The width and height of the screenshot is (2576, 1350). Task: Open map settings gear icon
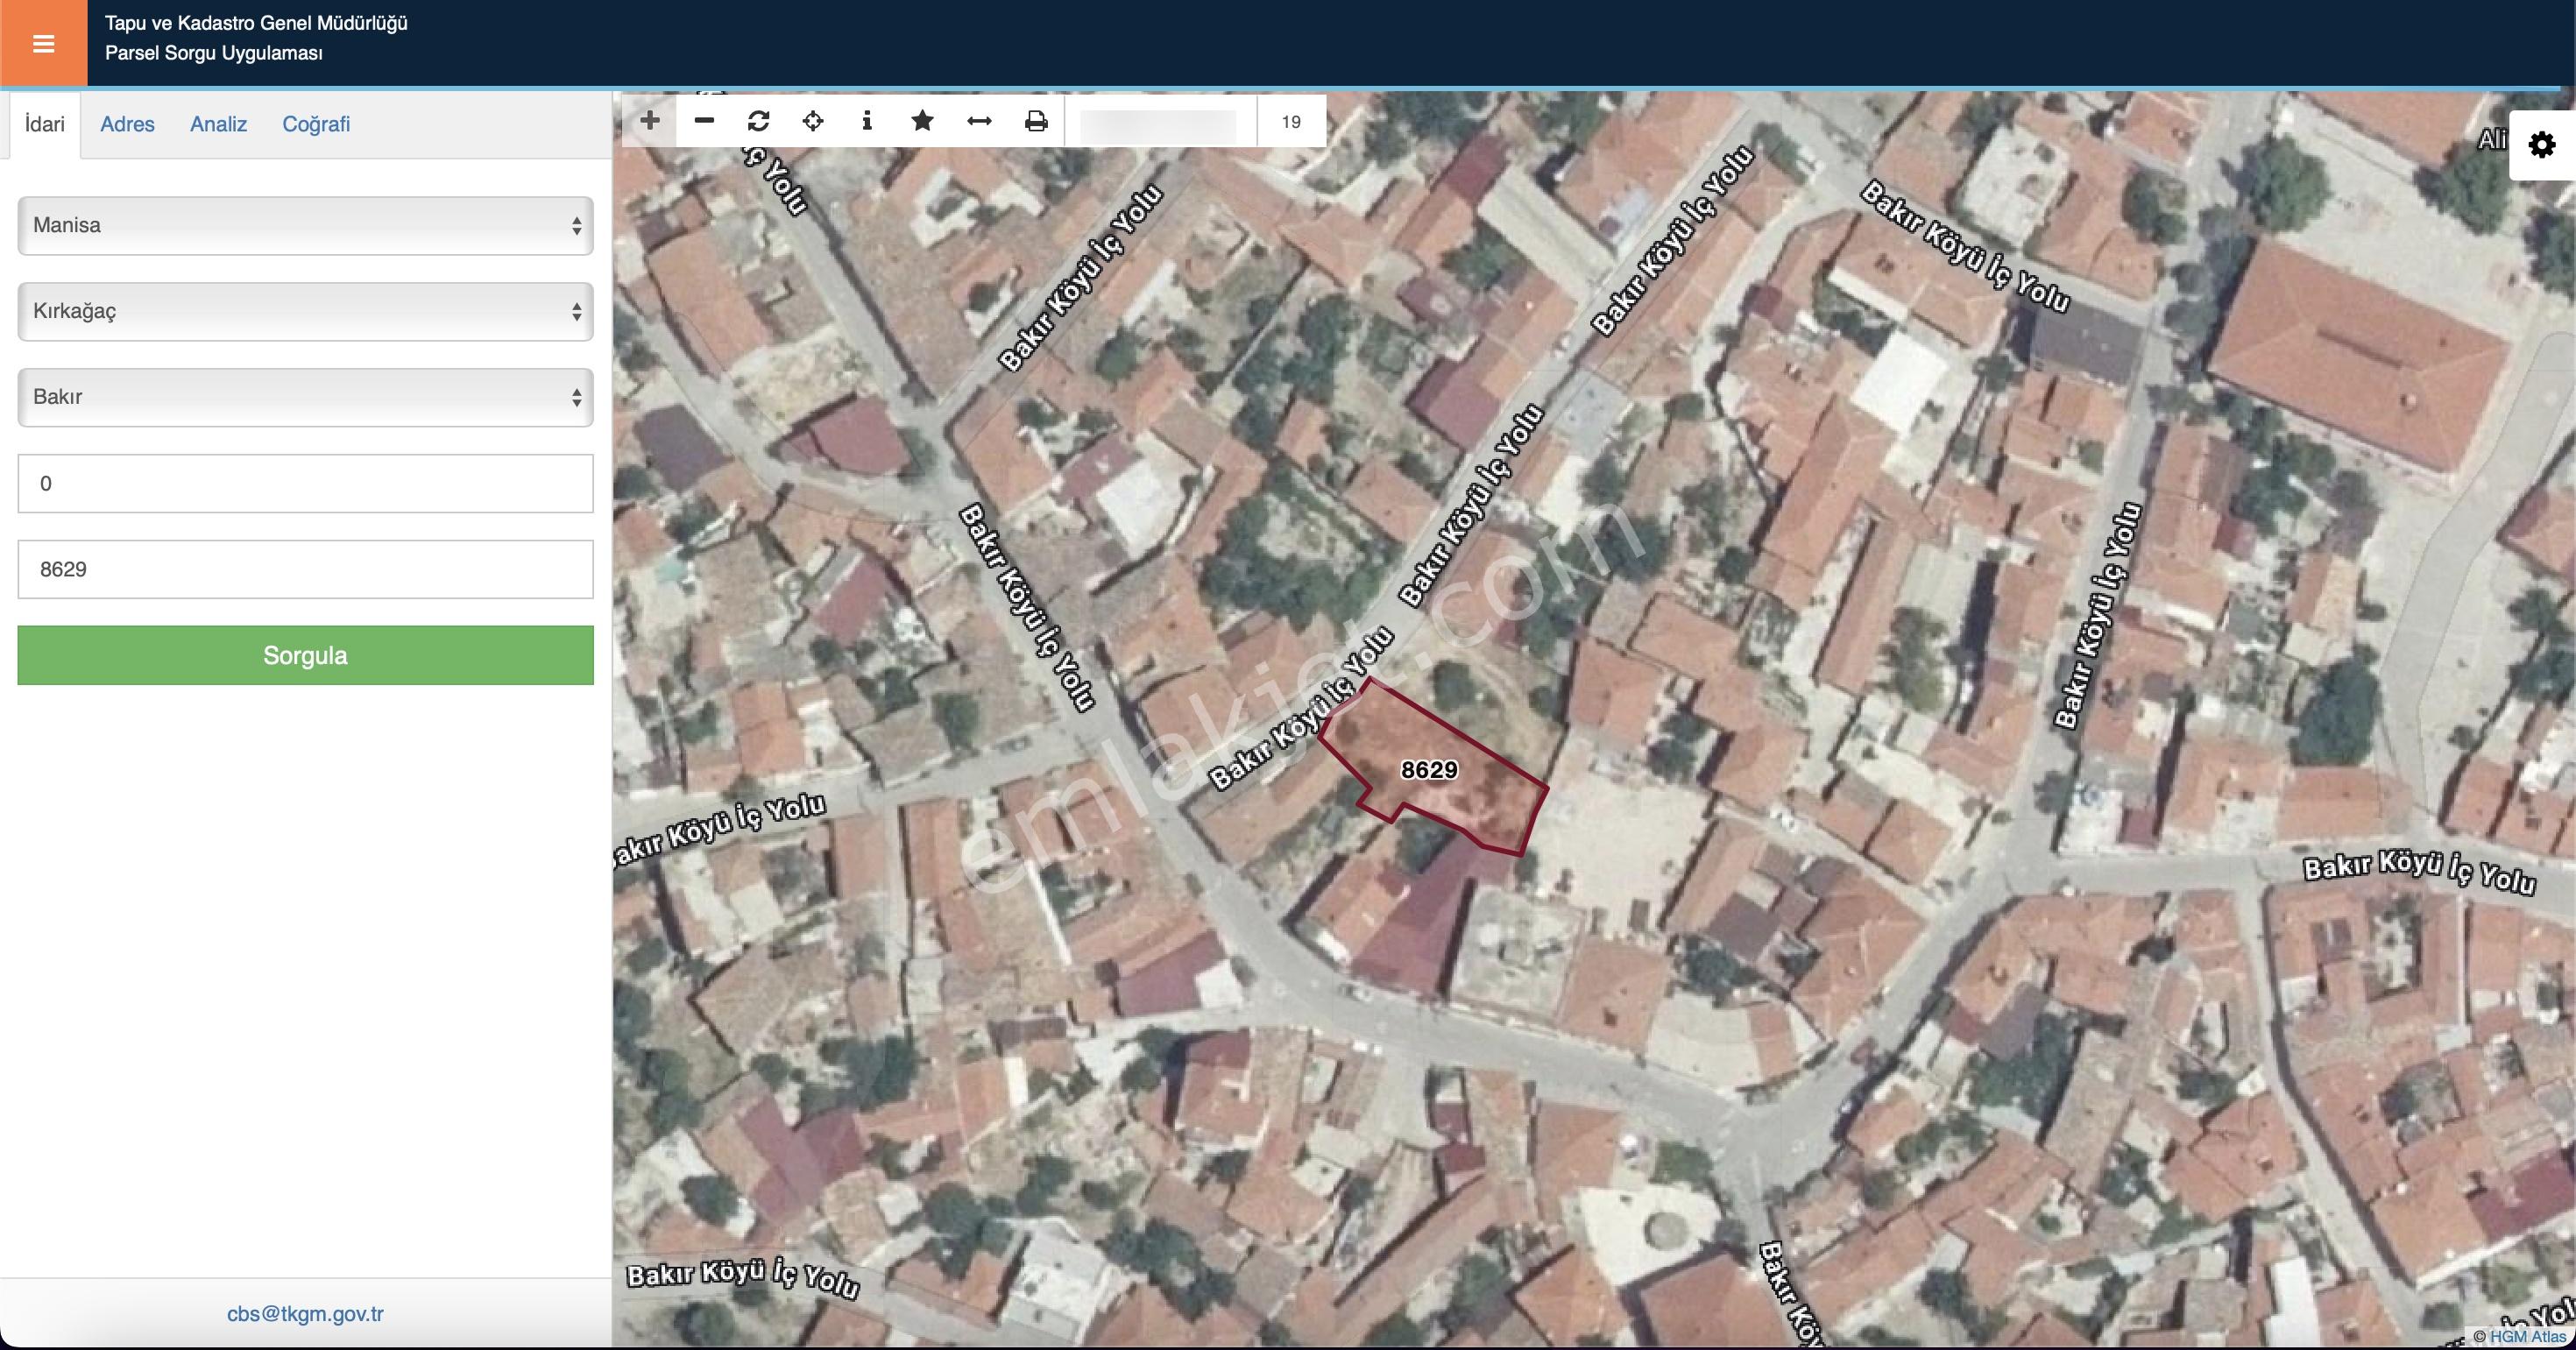click(2542, 146)
